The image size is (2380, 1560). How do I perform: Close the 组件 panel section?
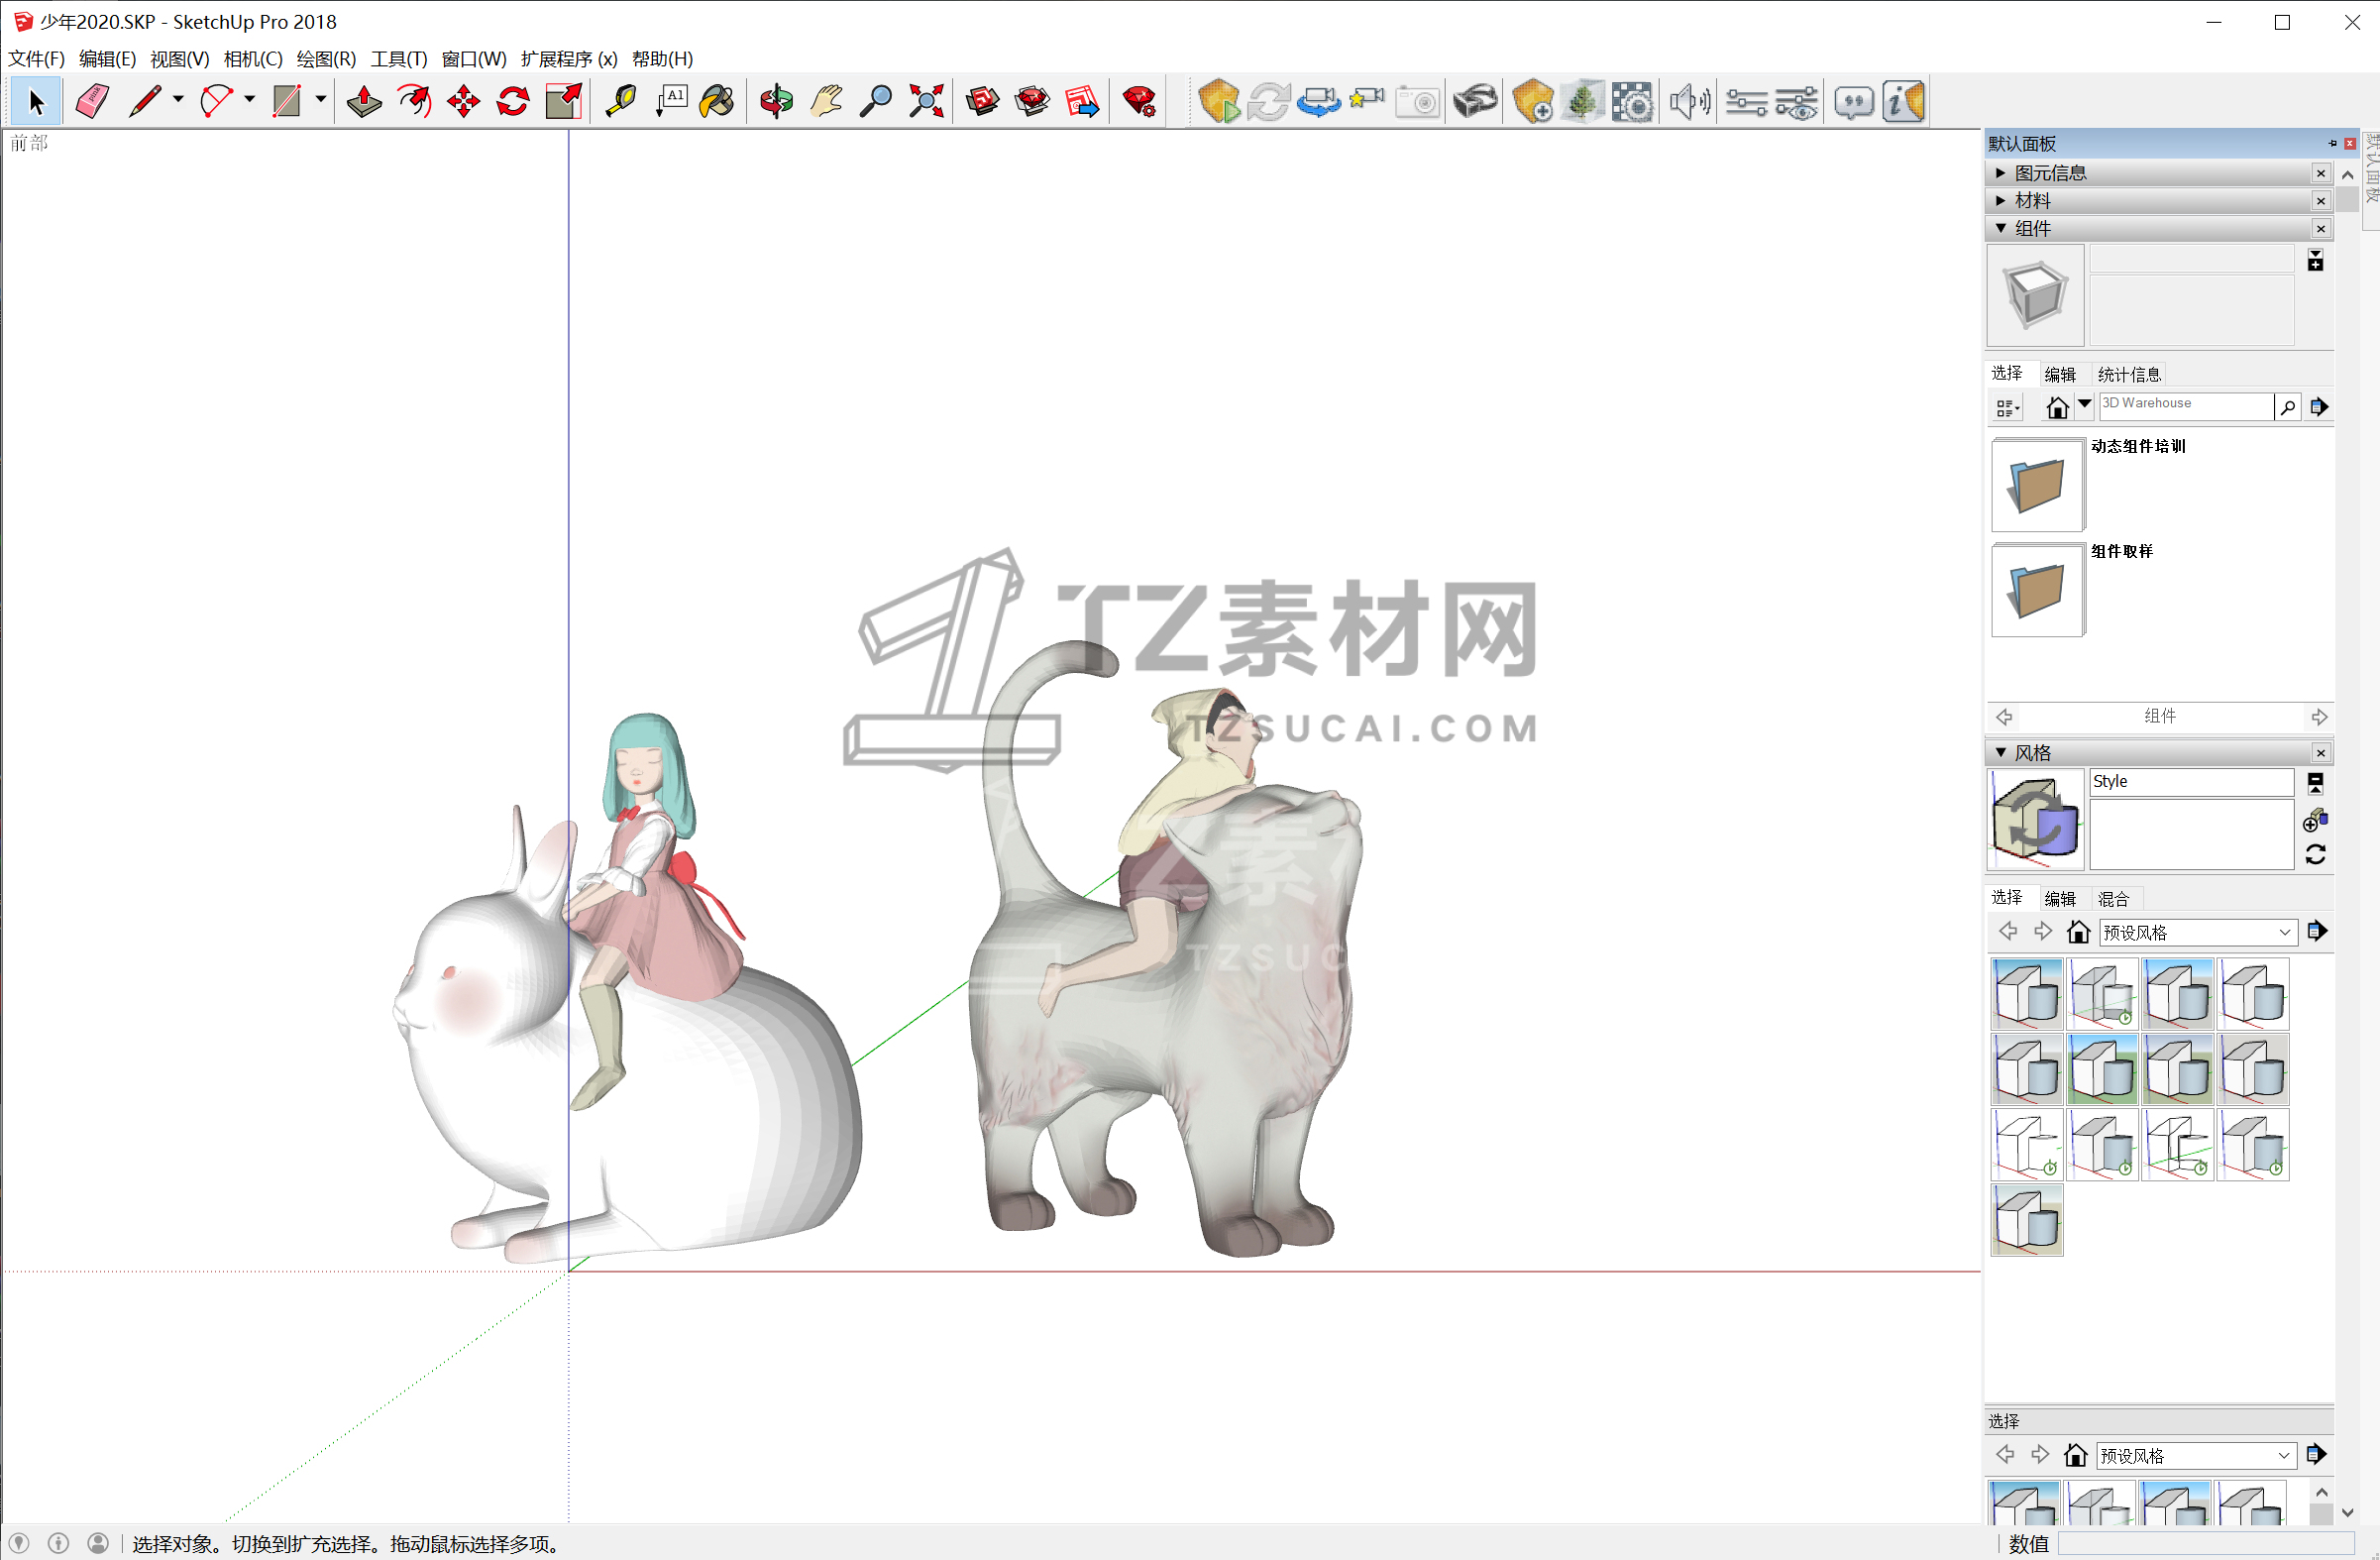click(2321, 229)
